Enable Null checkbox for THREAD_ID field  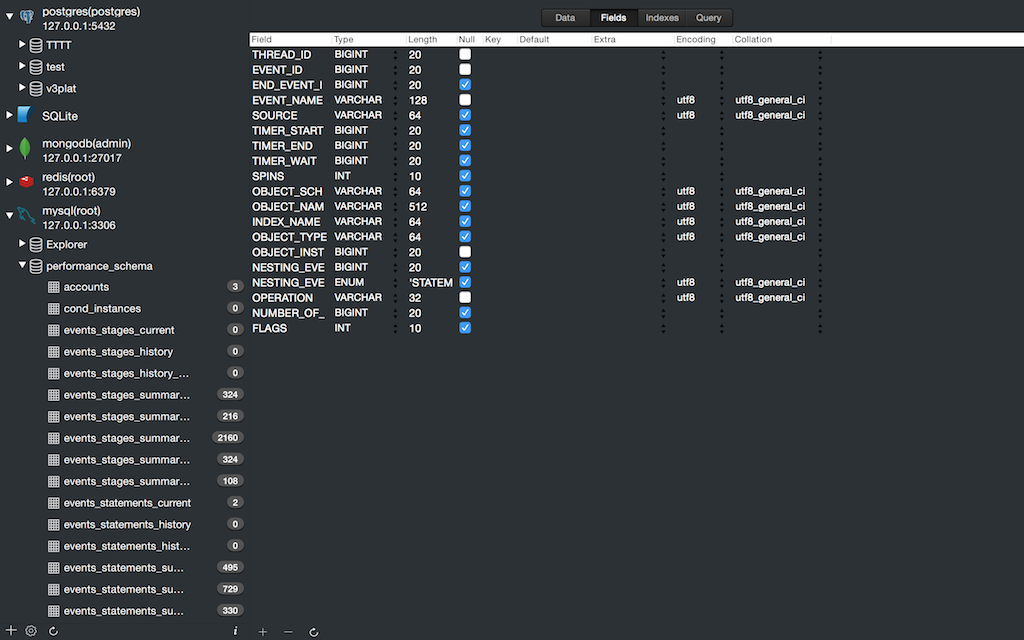pos(465,54)
